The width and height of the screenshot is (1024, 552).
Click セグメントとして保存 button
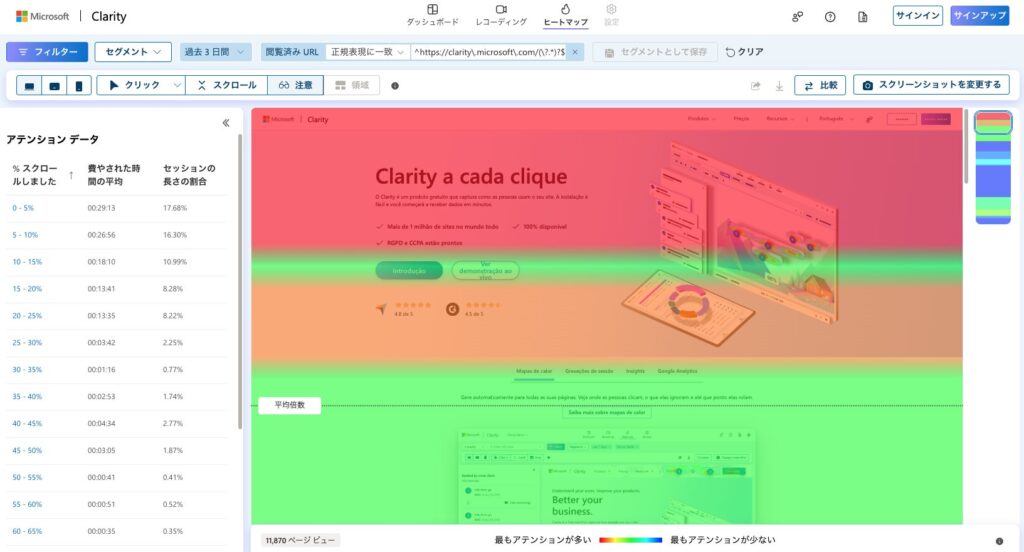coord(655,52)
